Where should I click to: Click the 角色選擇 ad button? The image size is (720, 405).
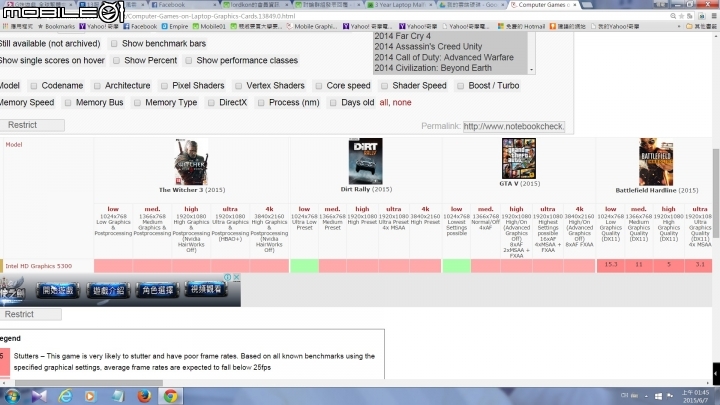coord(158,290)
